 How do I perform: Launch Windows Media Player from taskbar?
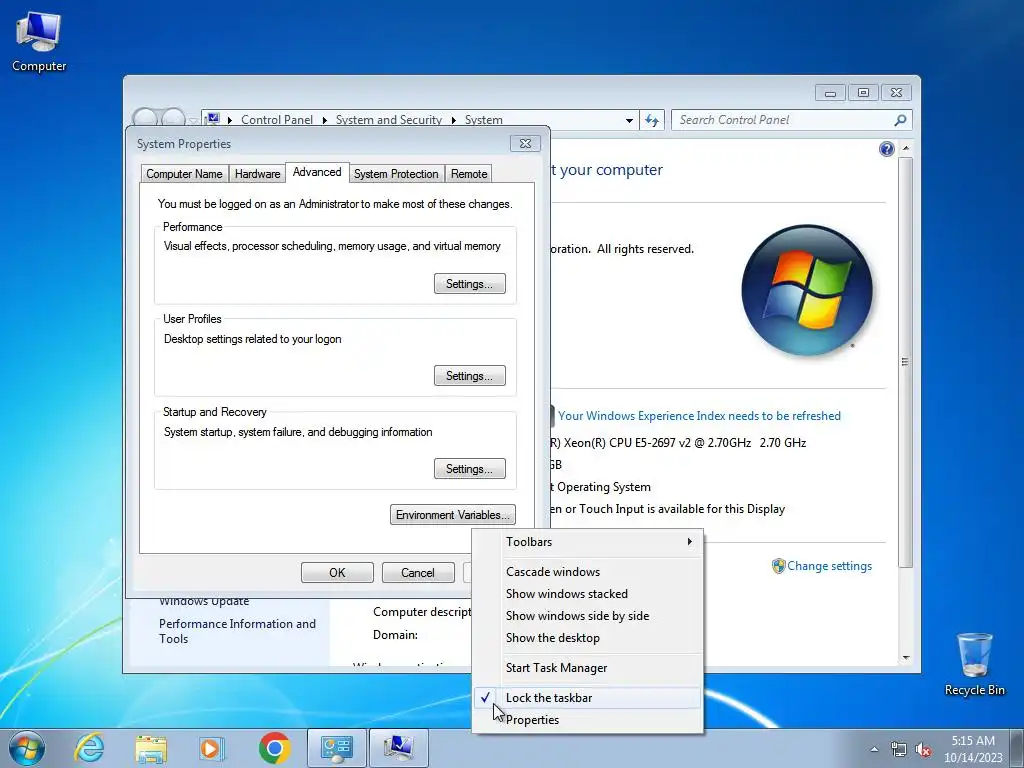(x=211, y=748)
